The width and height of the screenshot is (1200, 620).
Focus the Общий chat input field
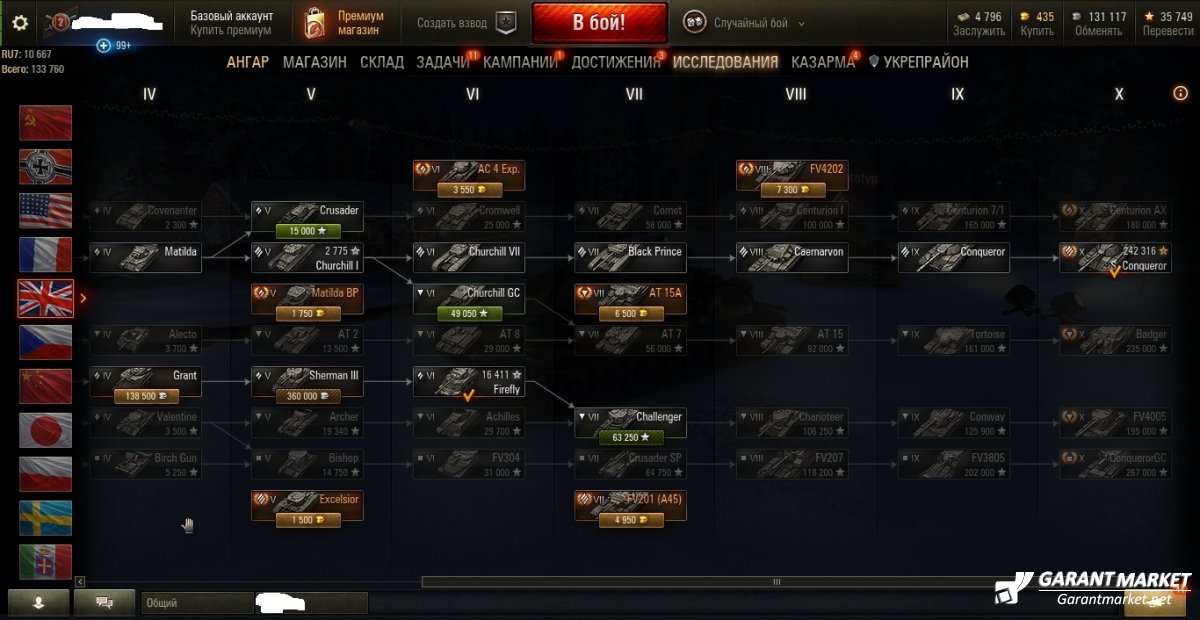pos(255,603)
